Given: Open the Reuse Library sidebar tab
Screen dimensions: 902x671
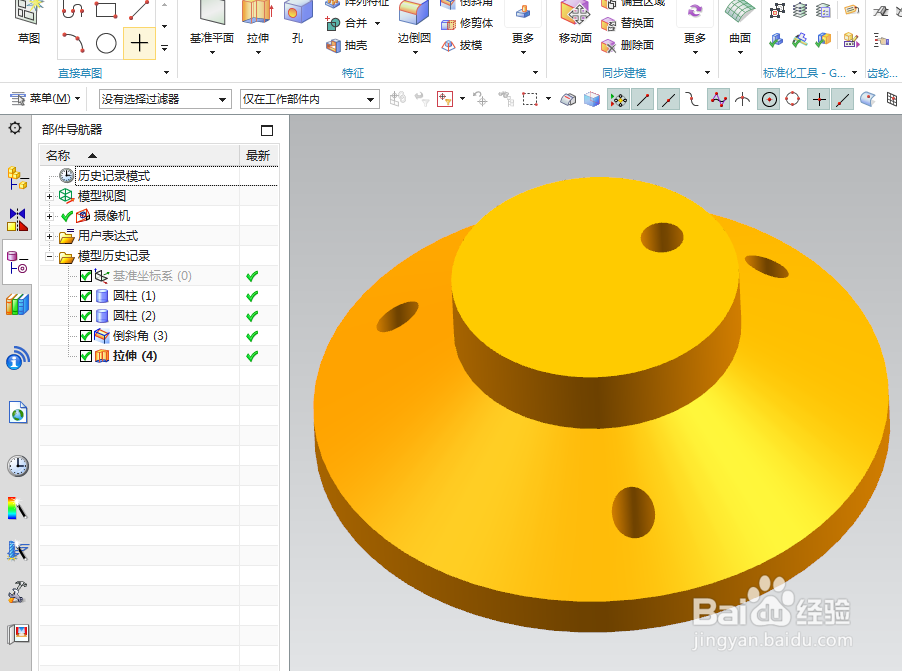Looking at the screenshot, I should 18,304.
